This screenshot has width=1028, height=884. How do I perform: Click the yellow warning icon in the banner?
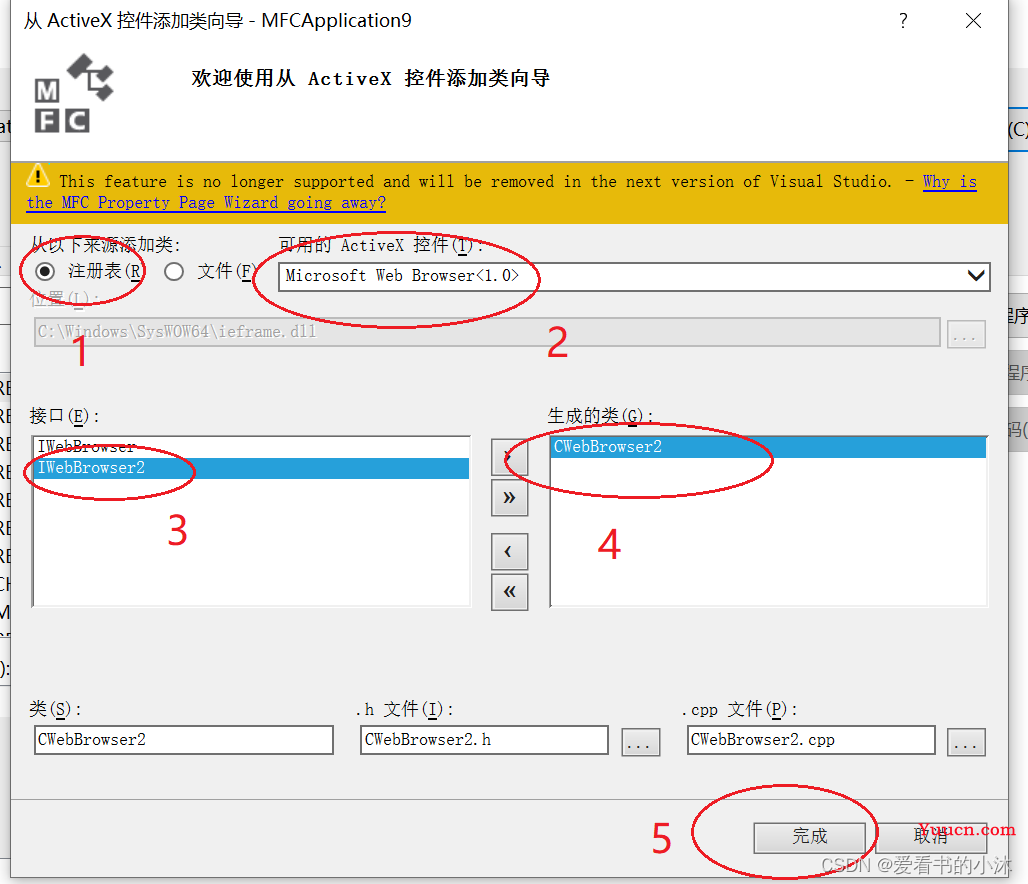38,176
